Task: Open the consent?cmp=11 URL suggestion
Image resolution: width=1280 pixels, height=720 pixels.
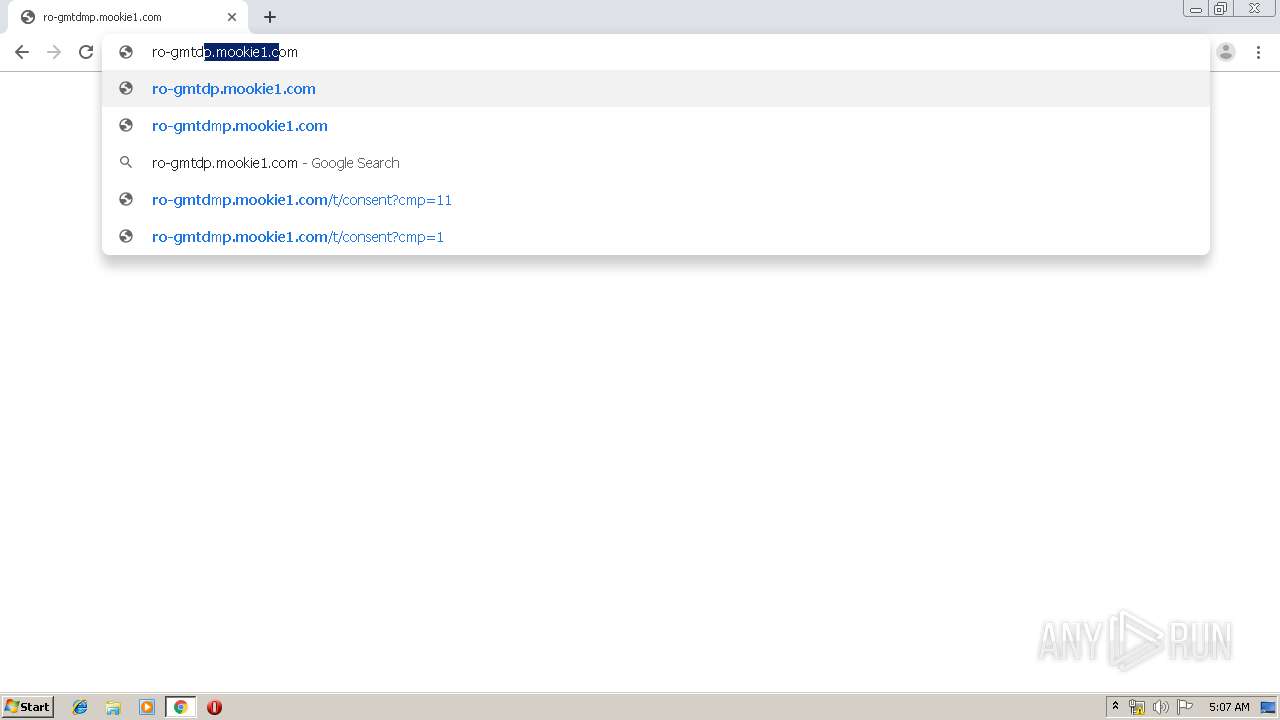Action: [656, 200]
